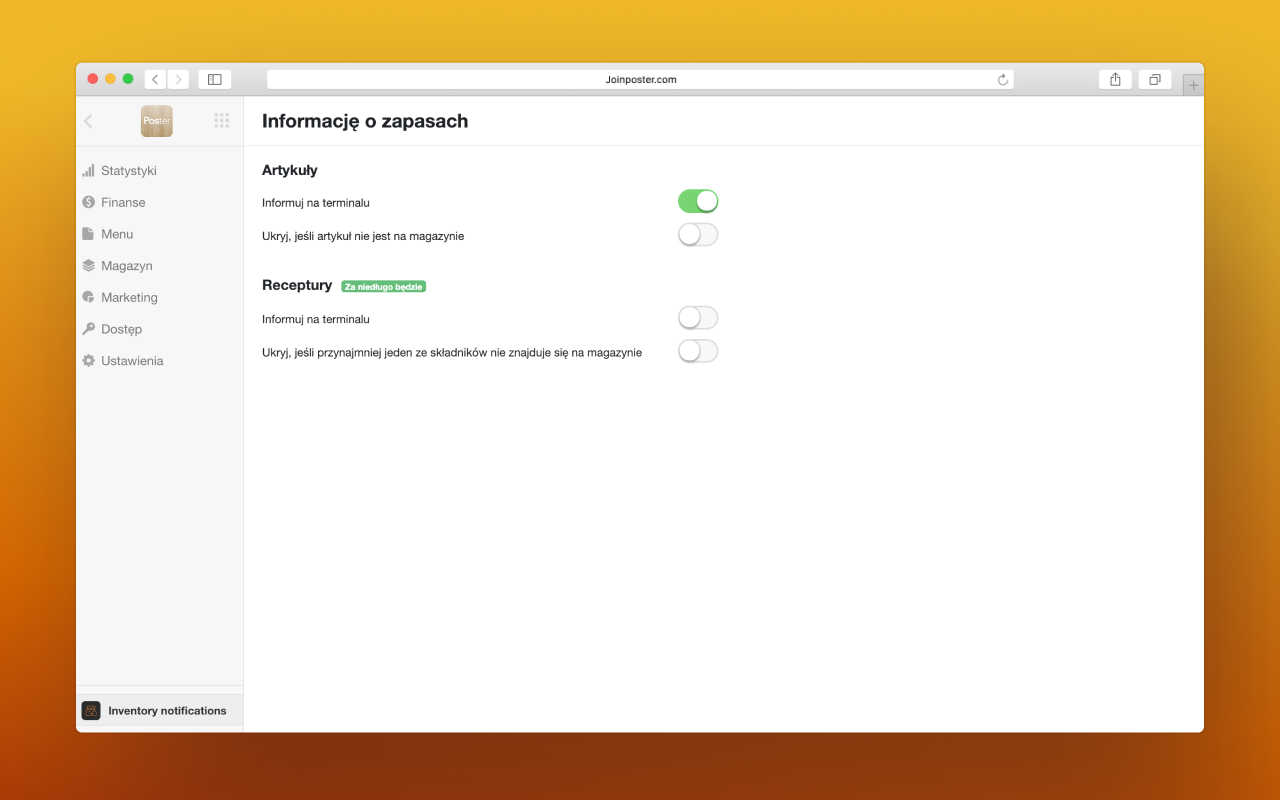Screen dimensions: 1280x800
Task: Click the Dostęp key icon
Action: pos(88,329)
